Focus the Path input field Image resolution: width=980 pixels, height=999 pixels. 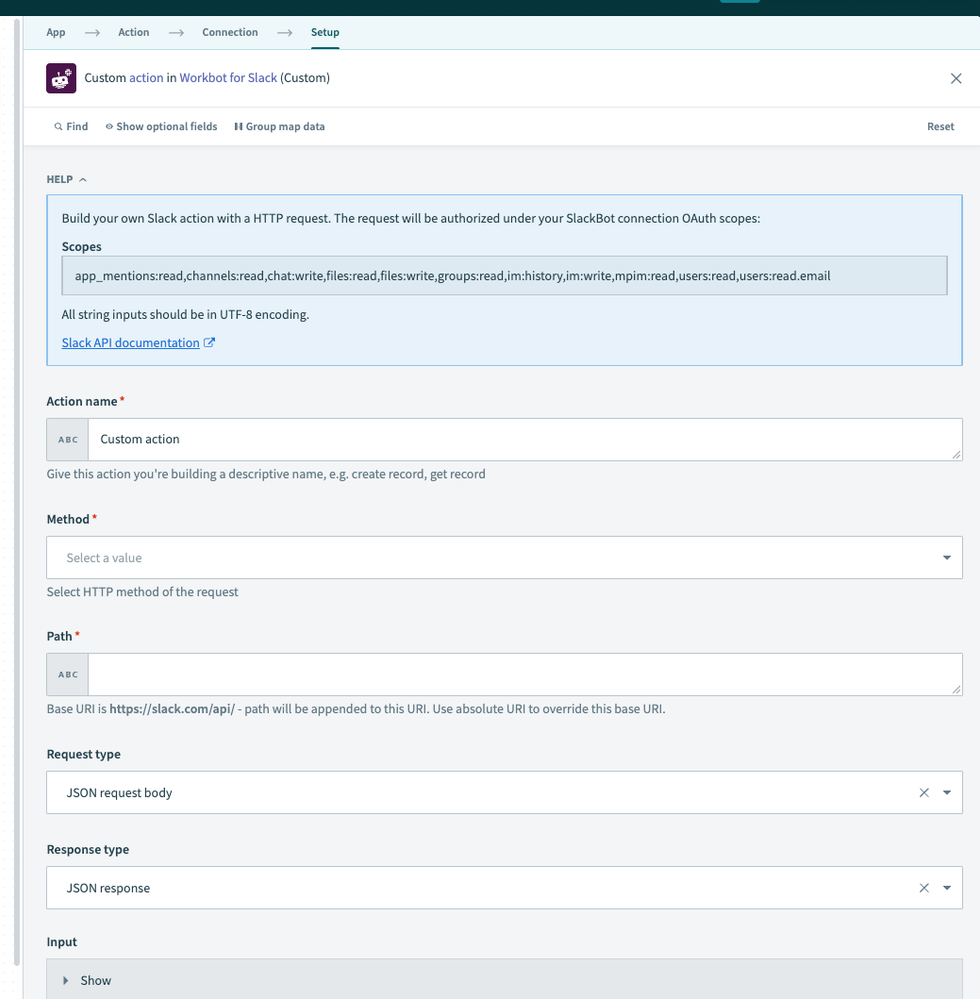524,675
